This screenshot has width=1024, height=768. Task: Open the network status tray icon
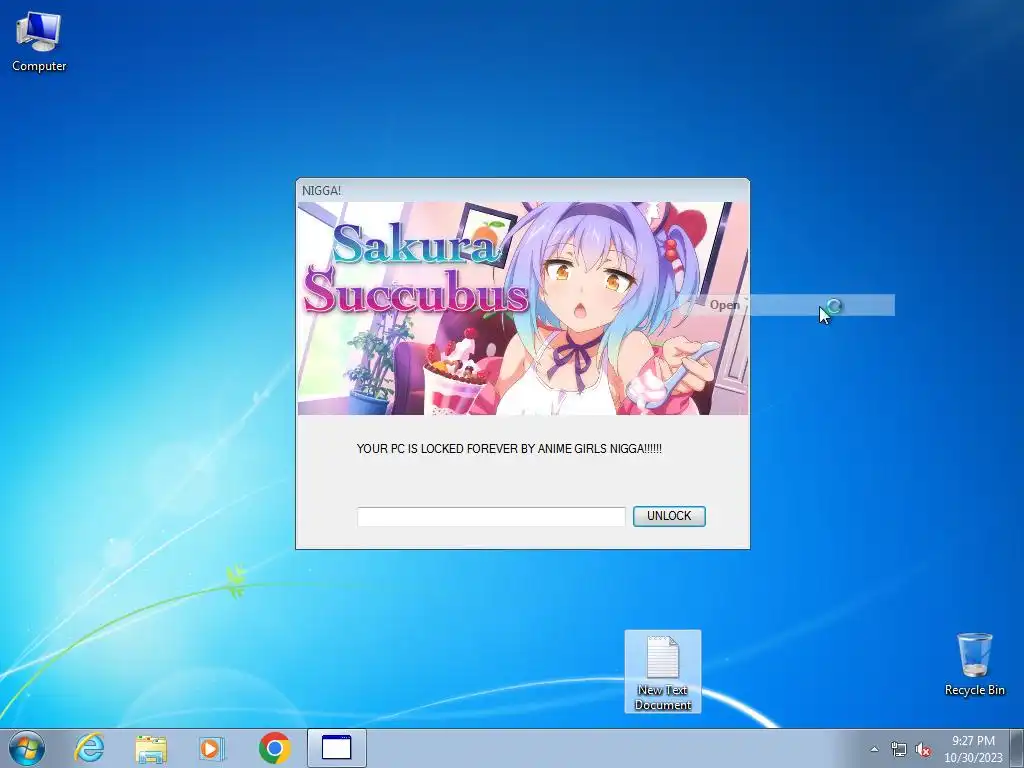[899, 749]
